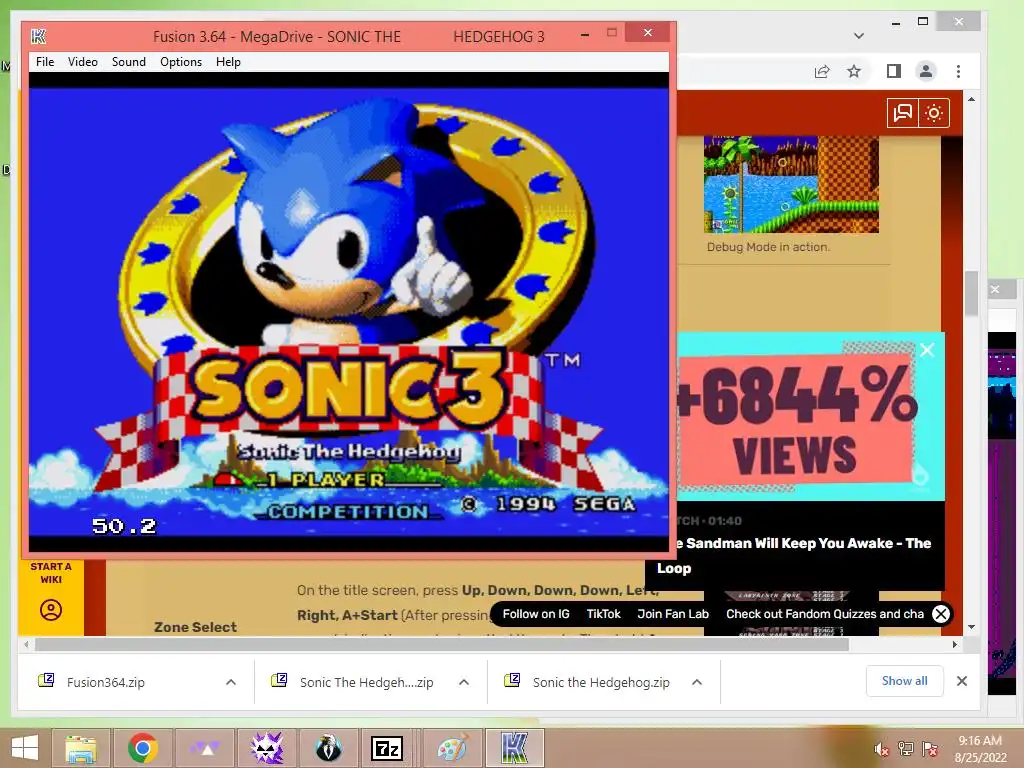Click Check out Fandom Quizzes link

(x=825, y=614)
